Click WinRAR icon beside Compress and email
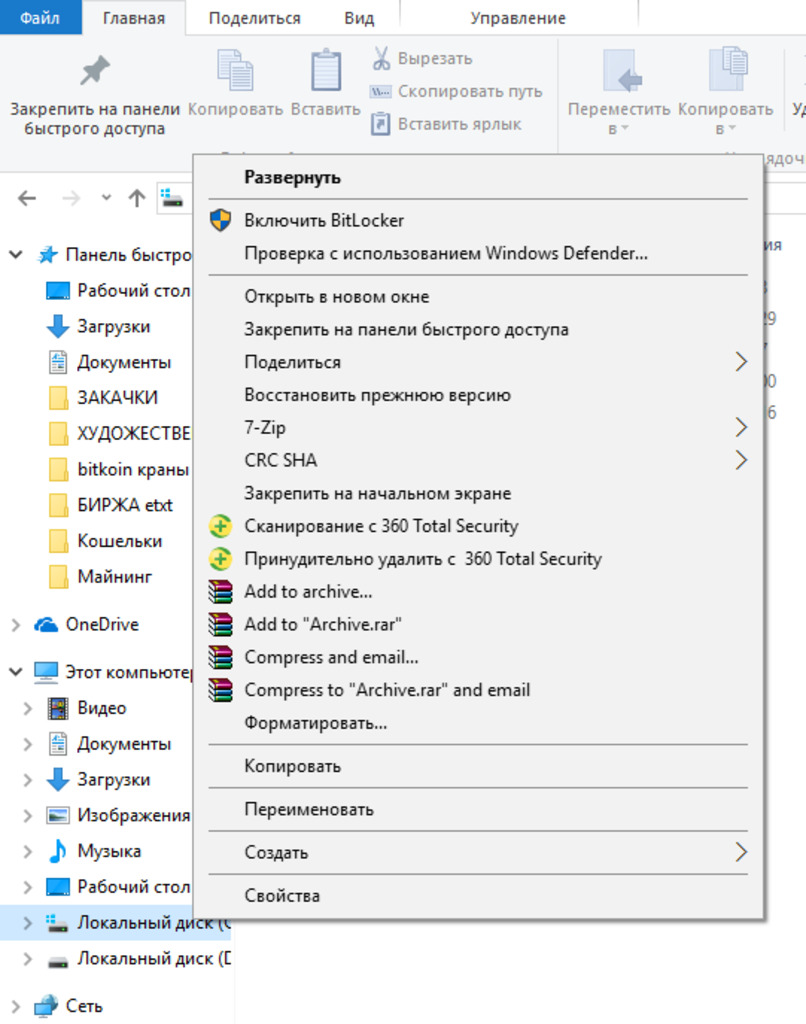This screenshot has height=1024, width=806. (220, 657)
